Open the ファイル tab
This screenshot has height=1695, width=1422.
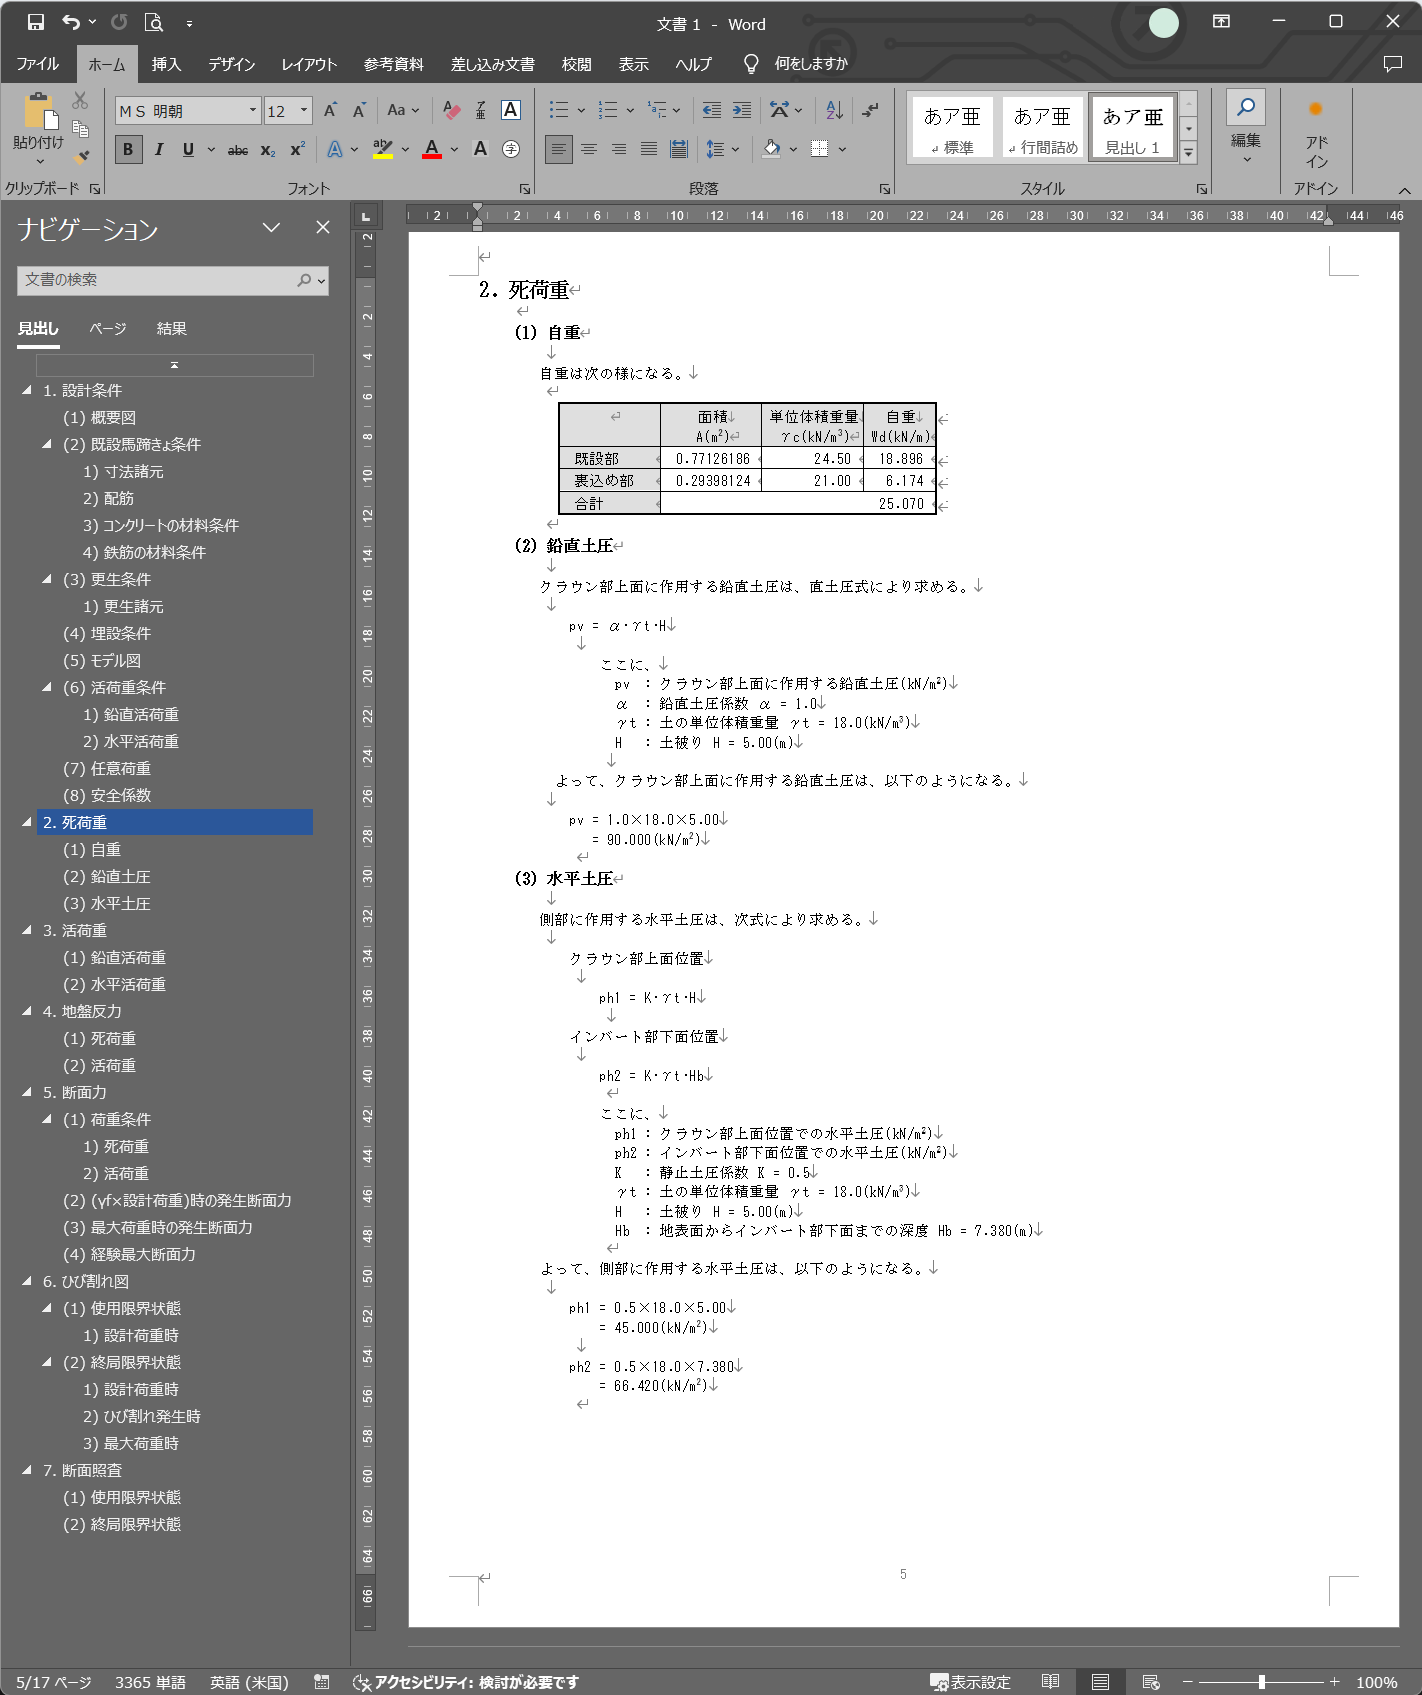pyautogui.click(x=38, y=64)
